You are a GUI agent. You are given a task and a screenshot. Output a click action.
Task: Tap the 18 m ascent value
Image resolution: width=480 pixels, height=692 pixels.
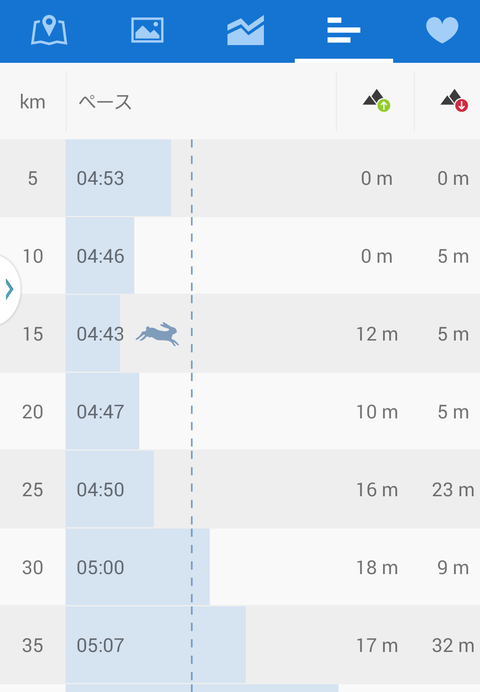(x=377, y=568)
